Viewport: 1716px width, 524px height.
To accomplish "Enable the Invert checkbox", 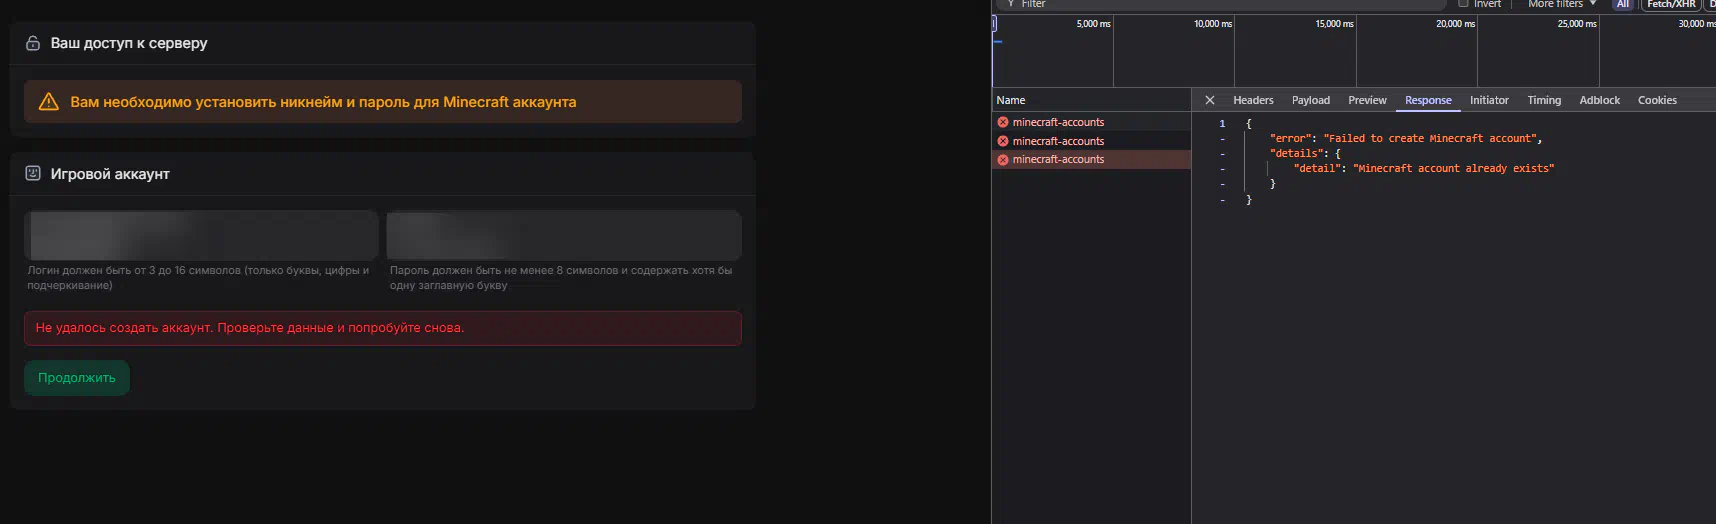I will pyautogui.click(x=1463, y=4).
